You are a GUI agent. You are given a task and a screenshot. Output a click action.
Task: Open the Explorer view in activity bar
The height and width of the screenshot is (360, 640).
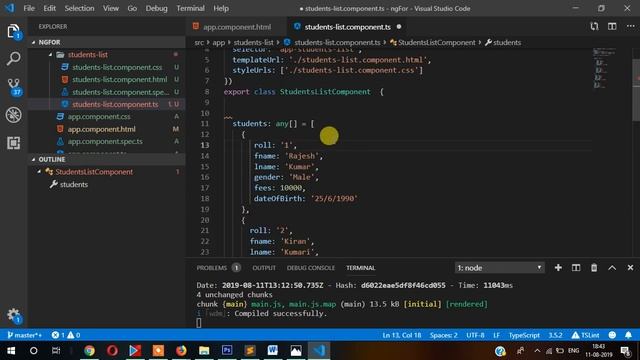[13, 31]
